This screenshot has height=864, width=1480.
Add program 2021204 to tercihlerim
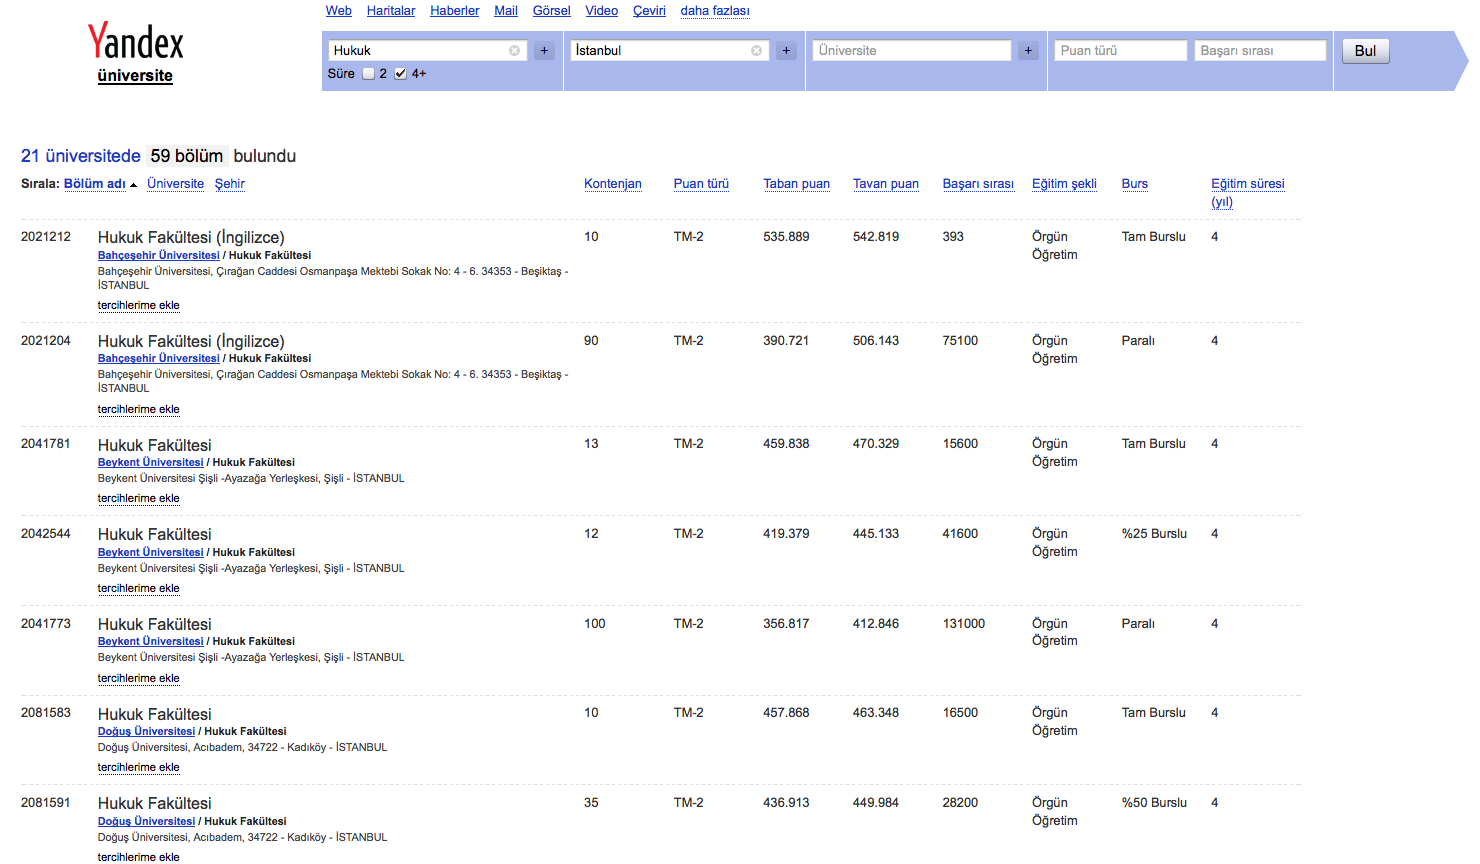(x=139, y=409)
